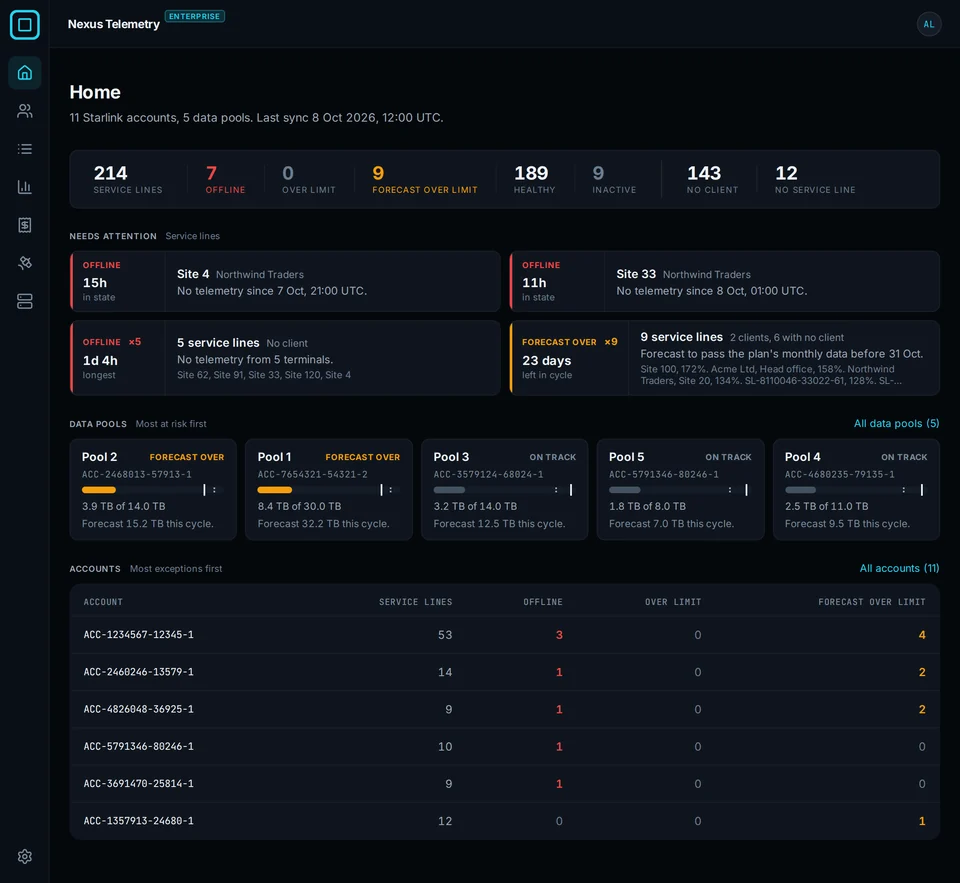Open the settings gear icon
The height and width of the screenshot is (883, 960).
point(24,856)
